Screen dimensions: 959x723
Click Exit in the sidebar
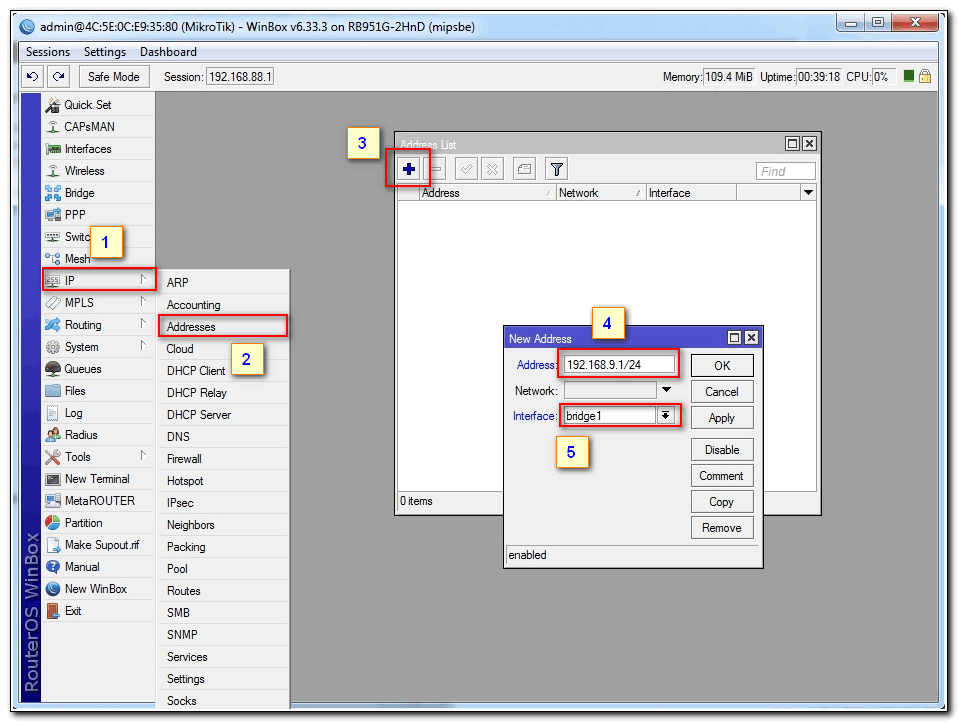tap(98, 611)
